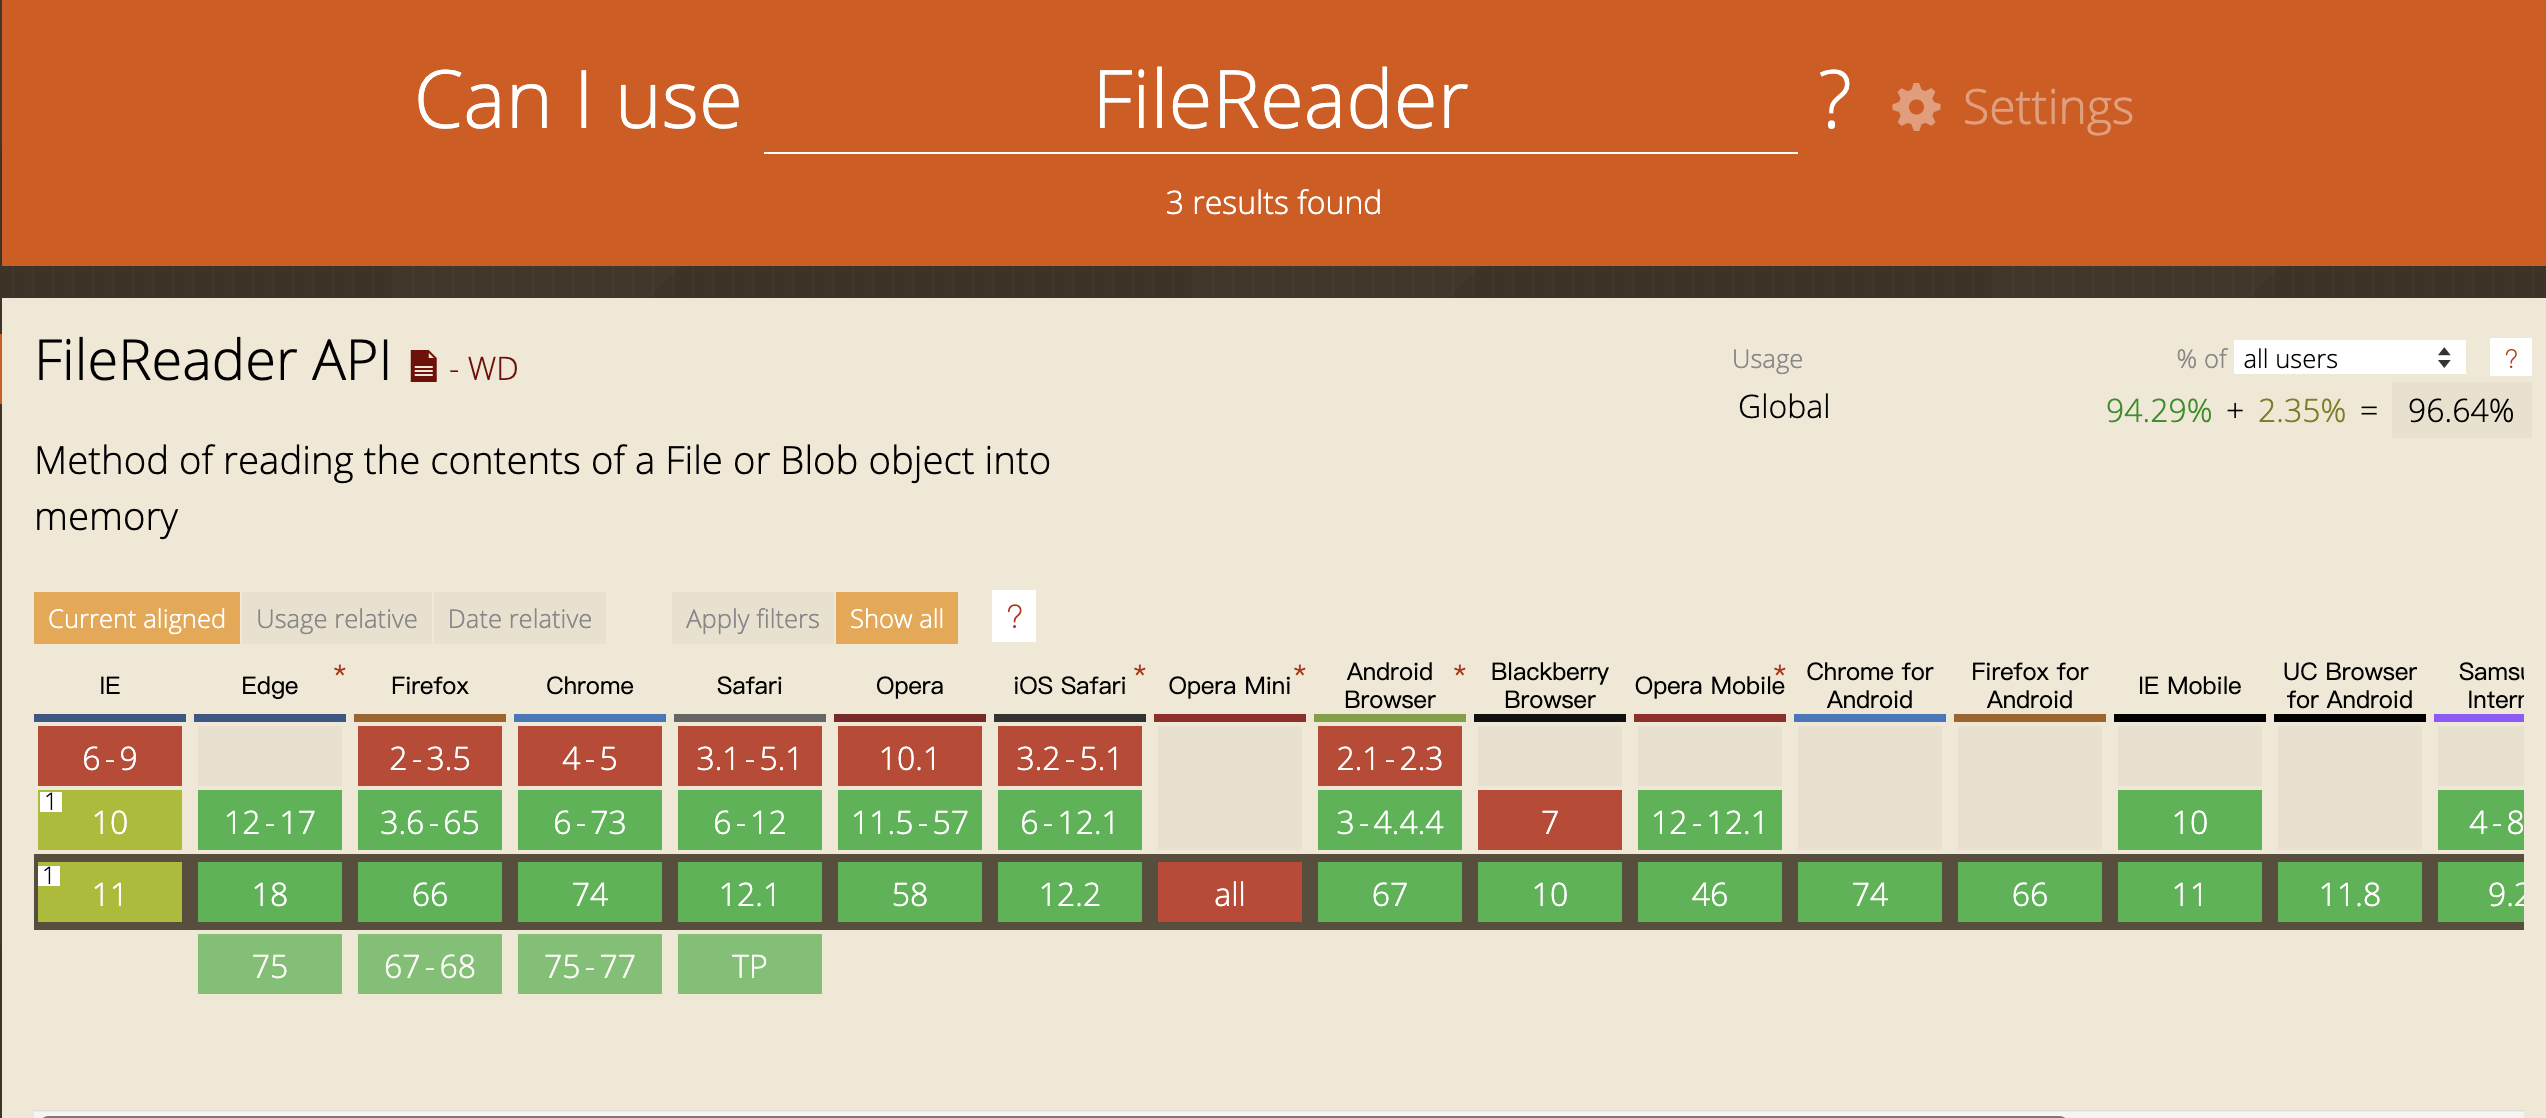Click the help question mark beside usage dropdown

coord(2510,359)
